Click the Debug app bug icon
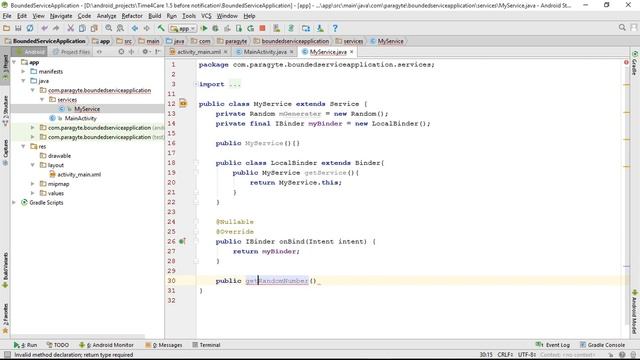Screen dimensions: 640x360 point(216,28)
